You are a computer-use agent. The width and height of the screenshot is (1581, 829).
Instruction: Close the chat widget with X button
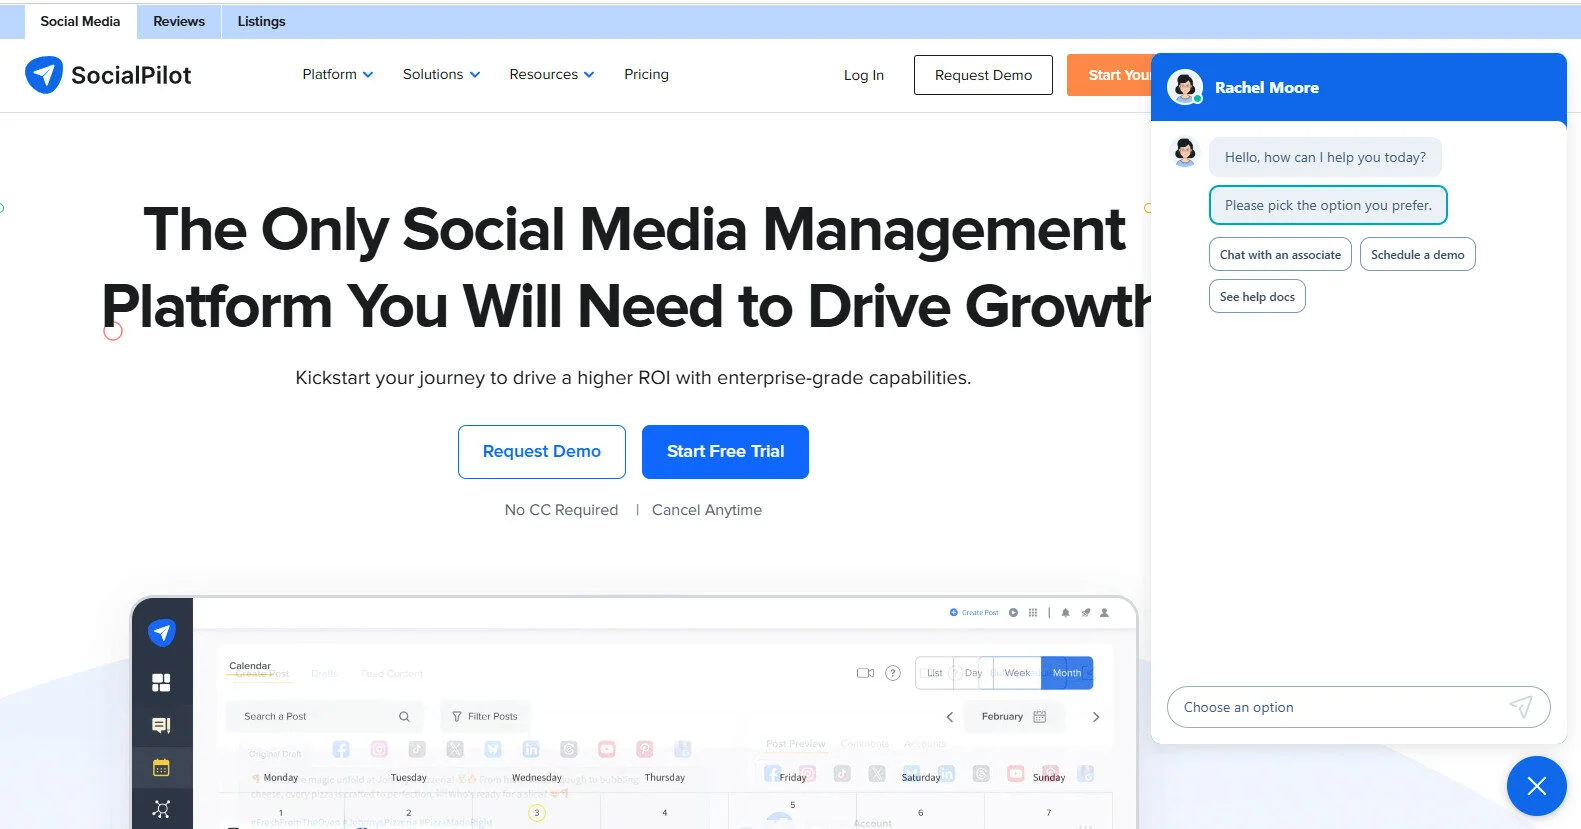click(x=1536, y=787)
